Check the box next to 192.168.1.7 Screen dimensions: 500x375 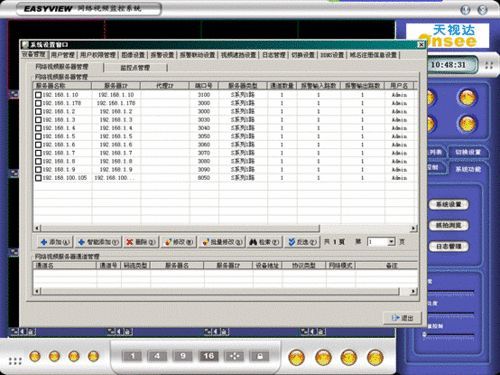click(x=38, y=153)
